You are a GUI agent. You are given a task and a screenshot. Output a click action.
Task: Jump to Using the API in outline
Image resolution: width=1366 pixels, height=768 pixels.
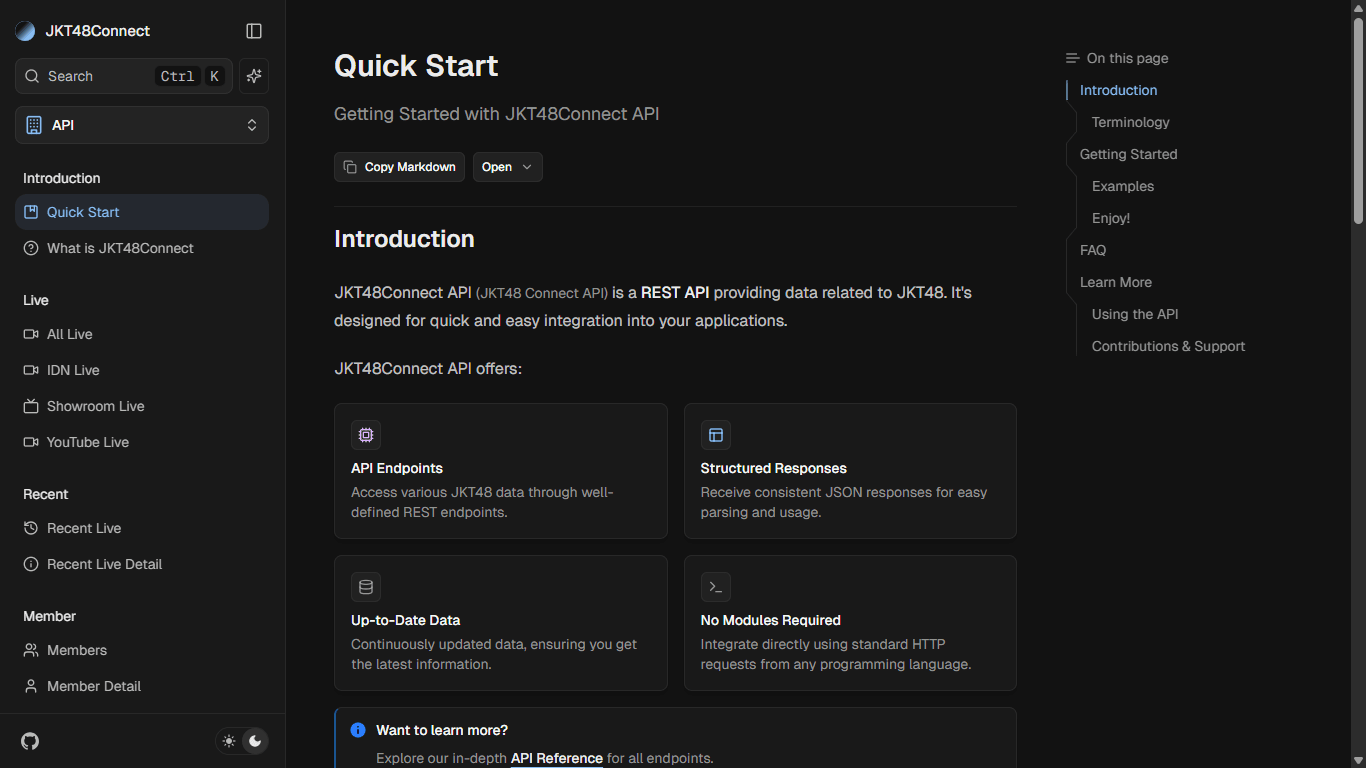pos(1135,314)
